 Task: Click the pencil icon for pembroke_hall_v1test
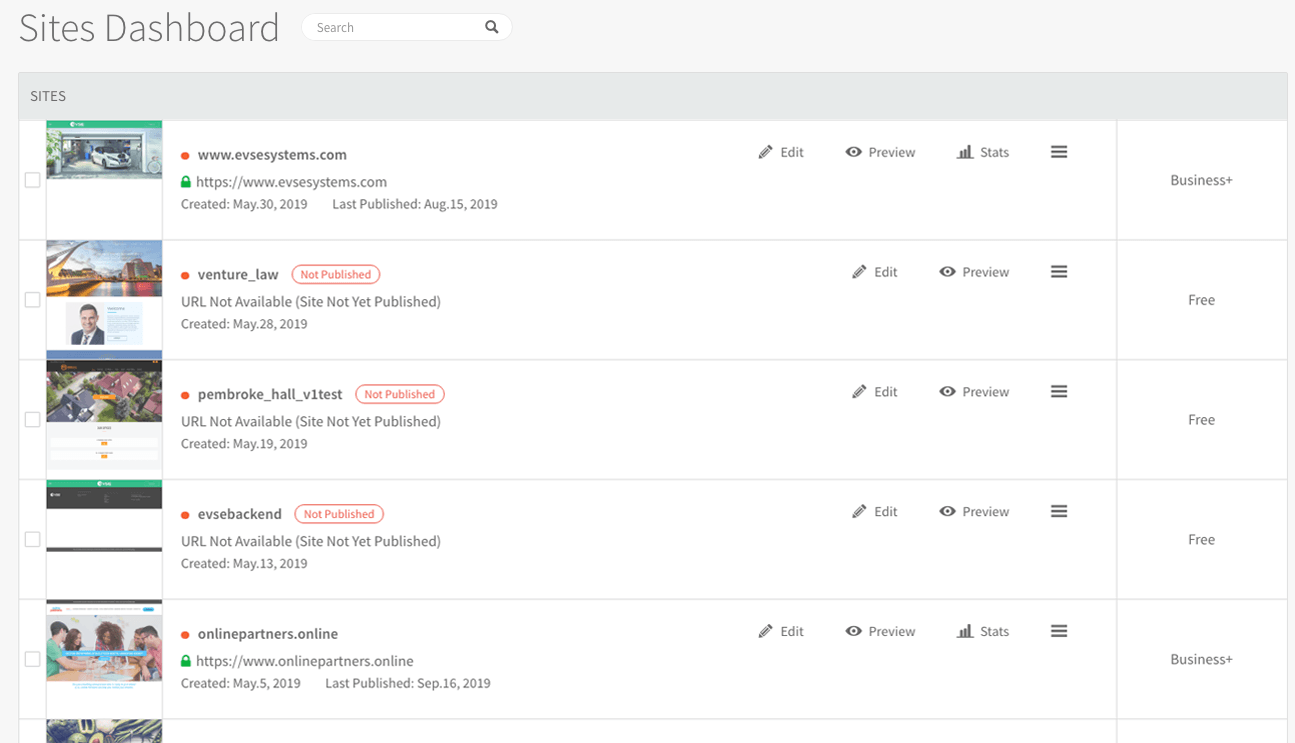click(x=859, y=392)
